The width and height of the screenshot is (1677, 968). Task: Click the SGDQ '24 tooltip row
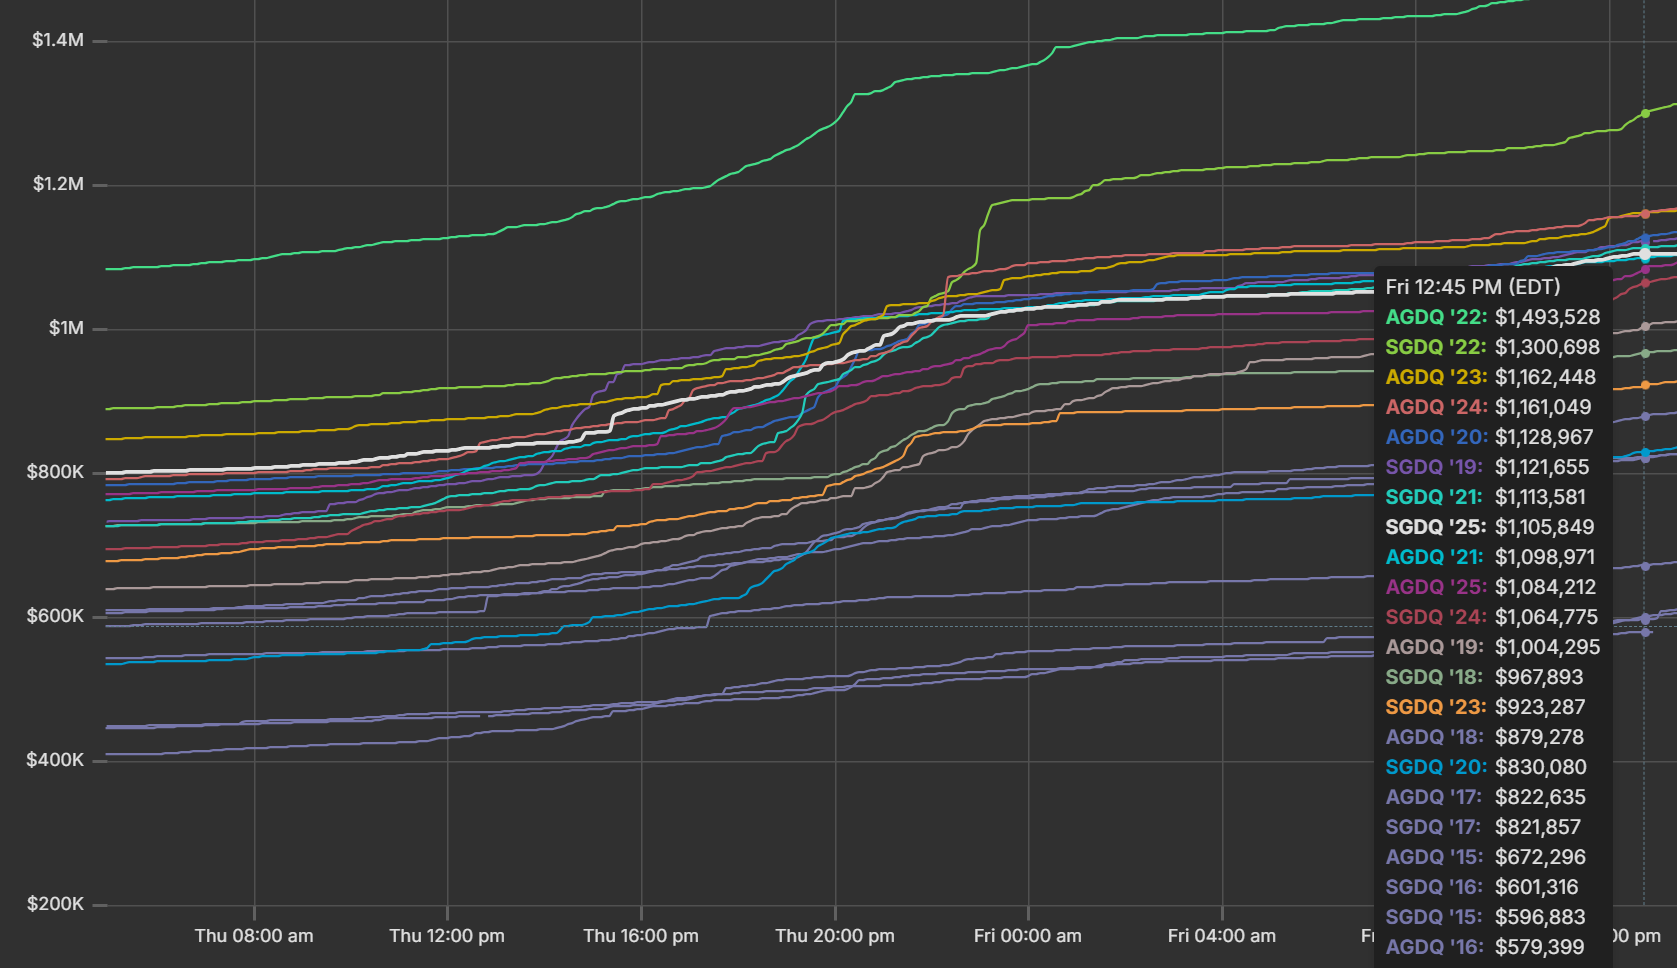point(1492,617)
